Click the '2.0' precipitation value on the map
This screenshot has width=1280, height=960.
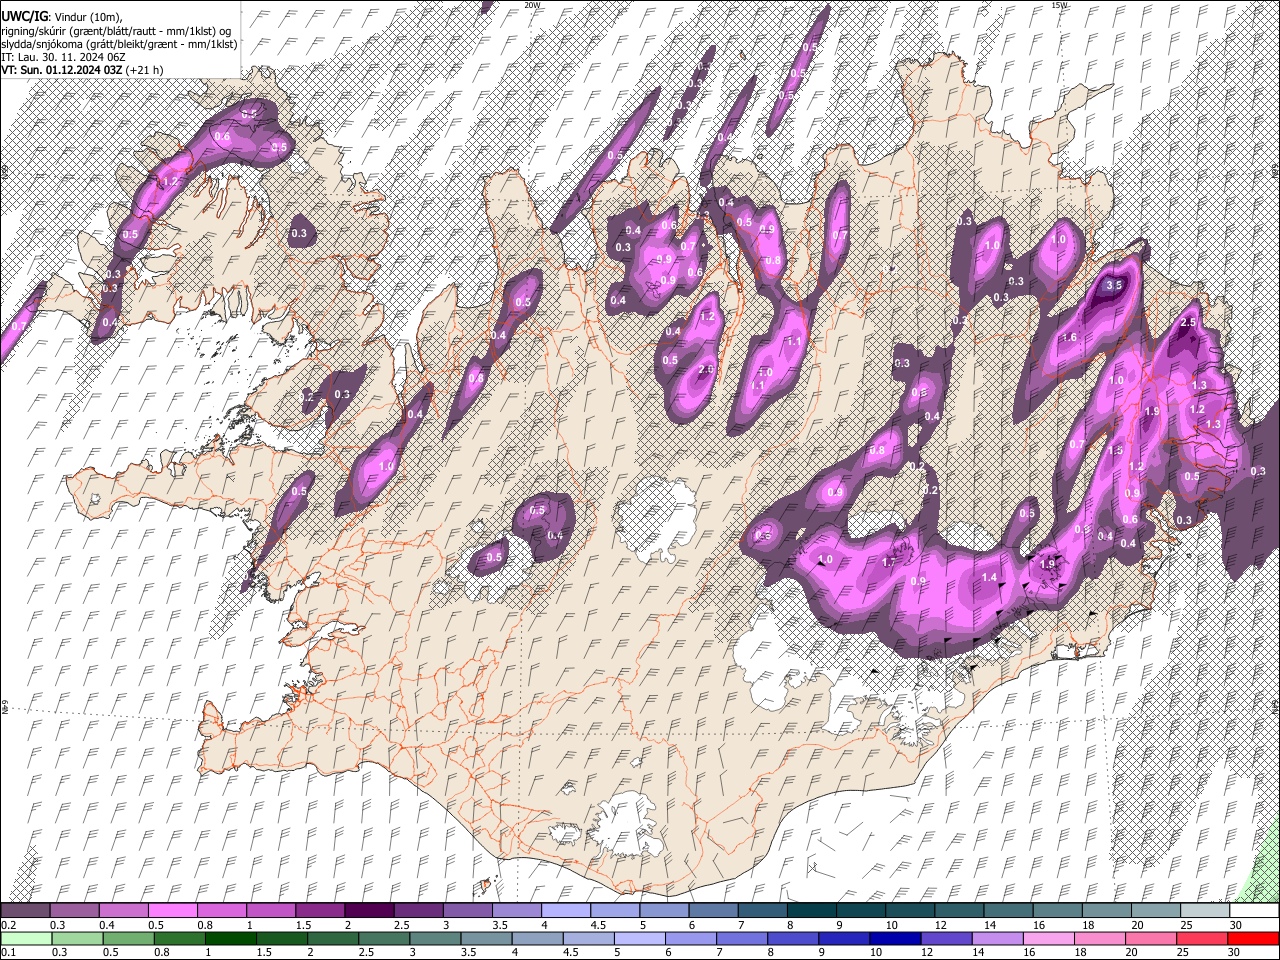[x=706, y=370]
